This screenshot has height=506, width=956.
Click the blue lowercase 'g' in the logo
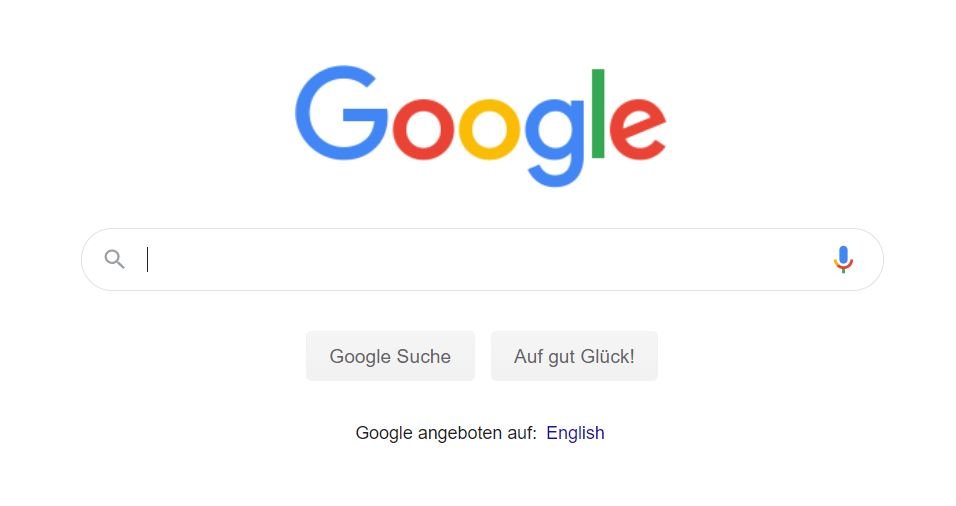coord(554,142)
